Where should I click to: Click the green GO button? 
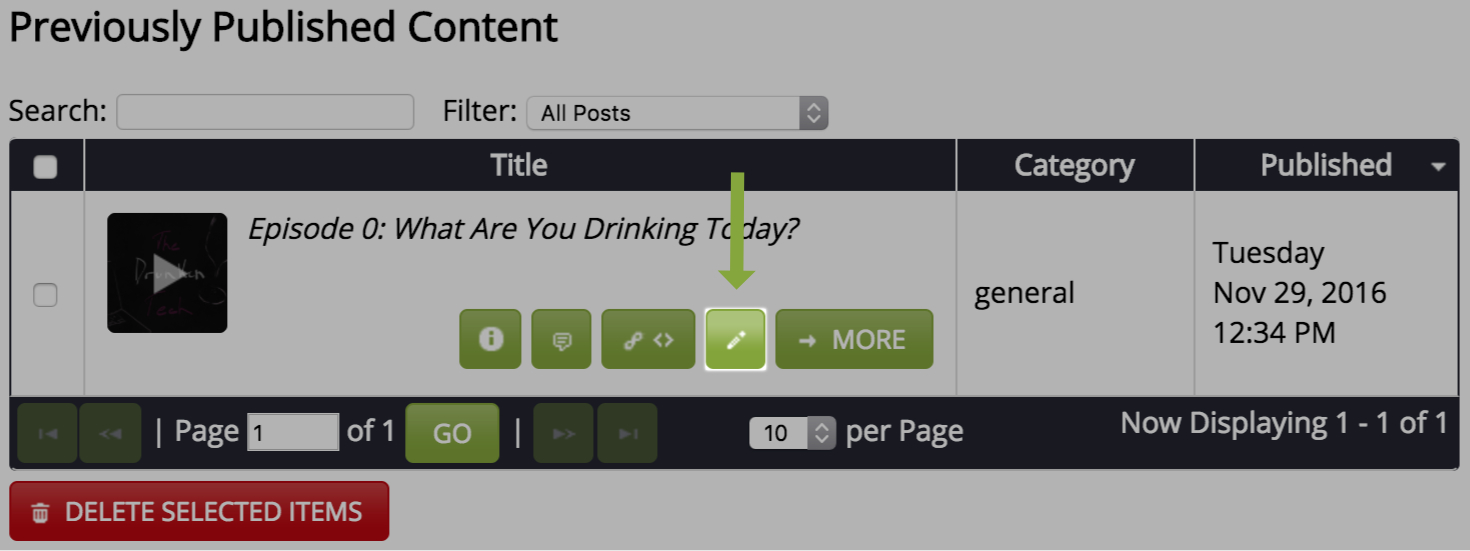(x=452, y=433)
